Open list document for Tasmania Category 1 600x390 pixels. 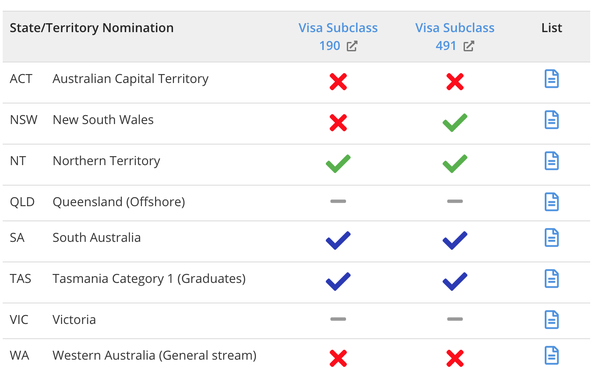(x=551, y=279)
